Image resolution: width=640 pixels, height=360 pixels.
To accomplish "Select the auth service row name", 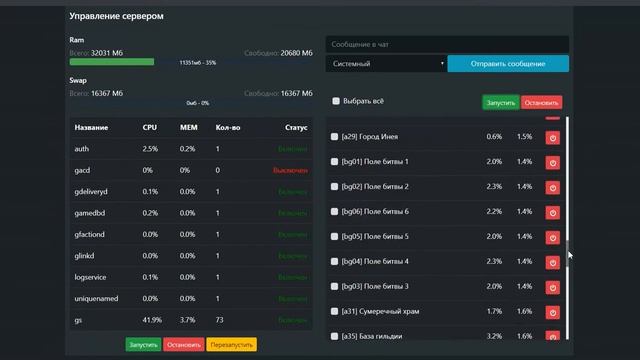I will pos(82,149).
